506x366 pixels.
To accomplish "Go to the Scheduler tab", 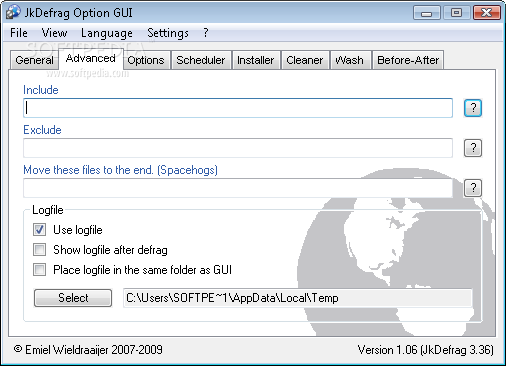I will 201,60.
